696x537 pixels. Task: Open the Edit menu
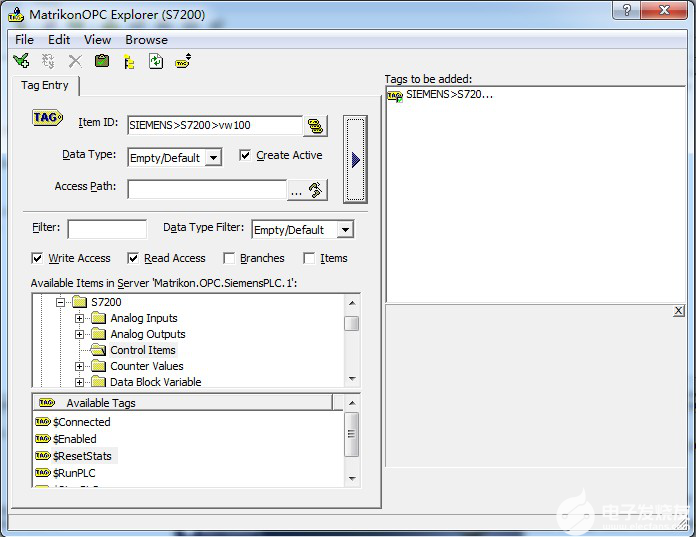pos(59,40)
